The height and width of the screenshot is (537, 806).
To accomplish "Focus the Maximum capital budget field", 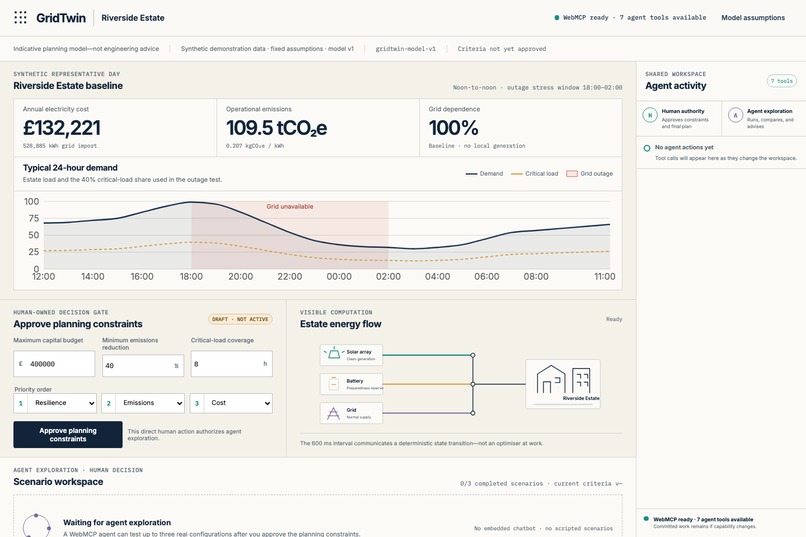I will click(x=54, y=364).
